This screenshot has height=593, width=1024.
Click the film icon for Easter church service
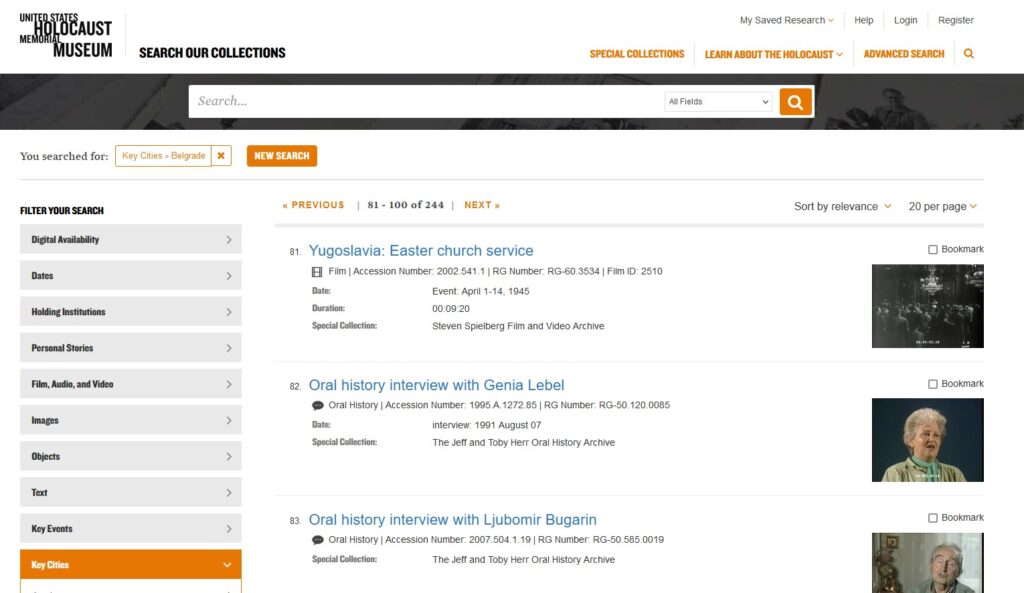[317, 271]
